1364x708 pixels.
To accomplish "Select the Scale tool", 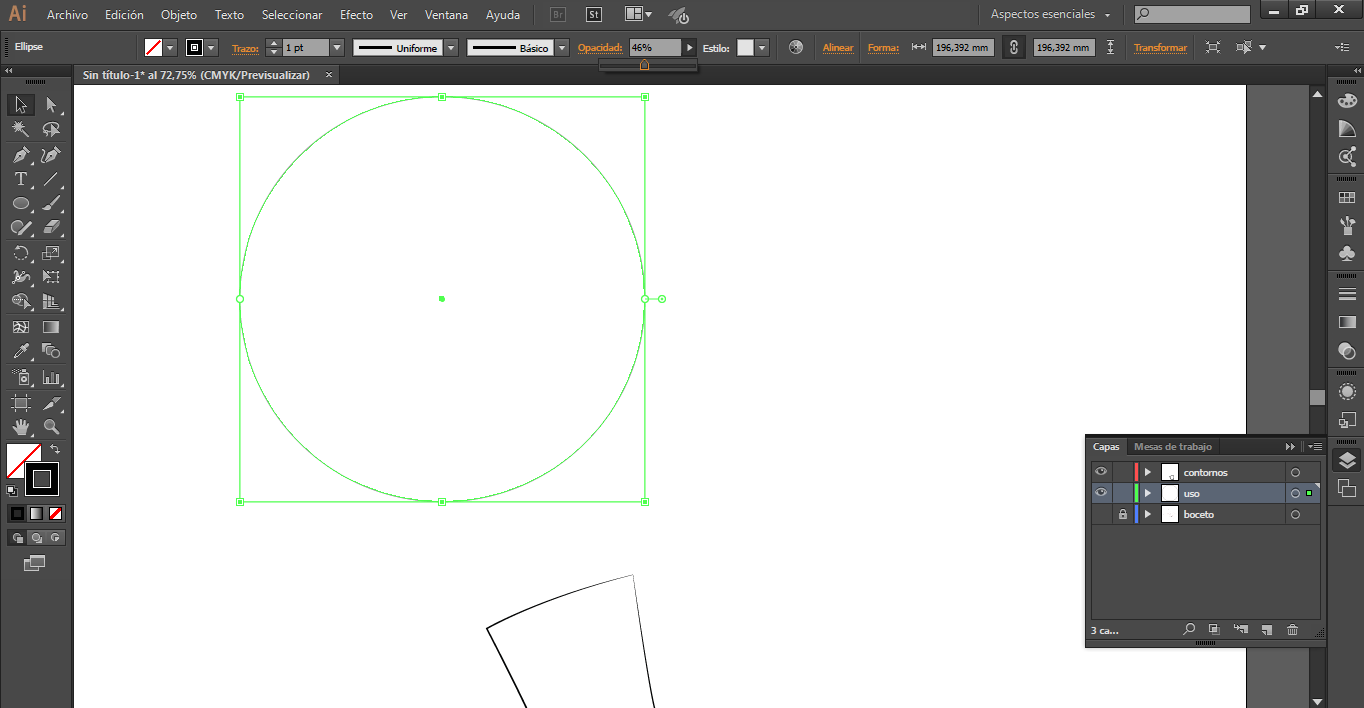I will click(51, 253).
